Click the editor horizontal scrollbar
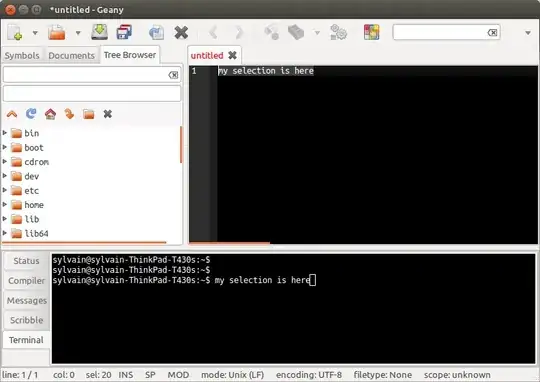Screen dimensions: 540x382 229,243
